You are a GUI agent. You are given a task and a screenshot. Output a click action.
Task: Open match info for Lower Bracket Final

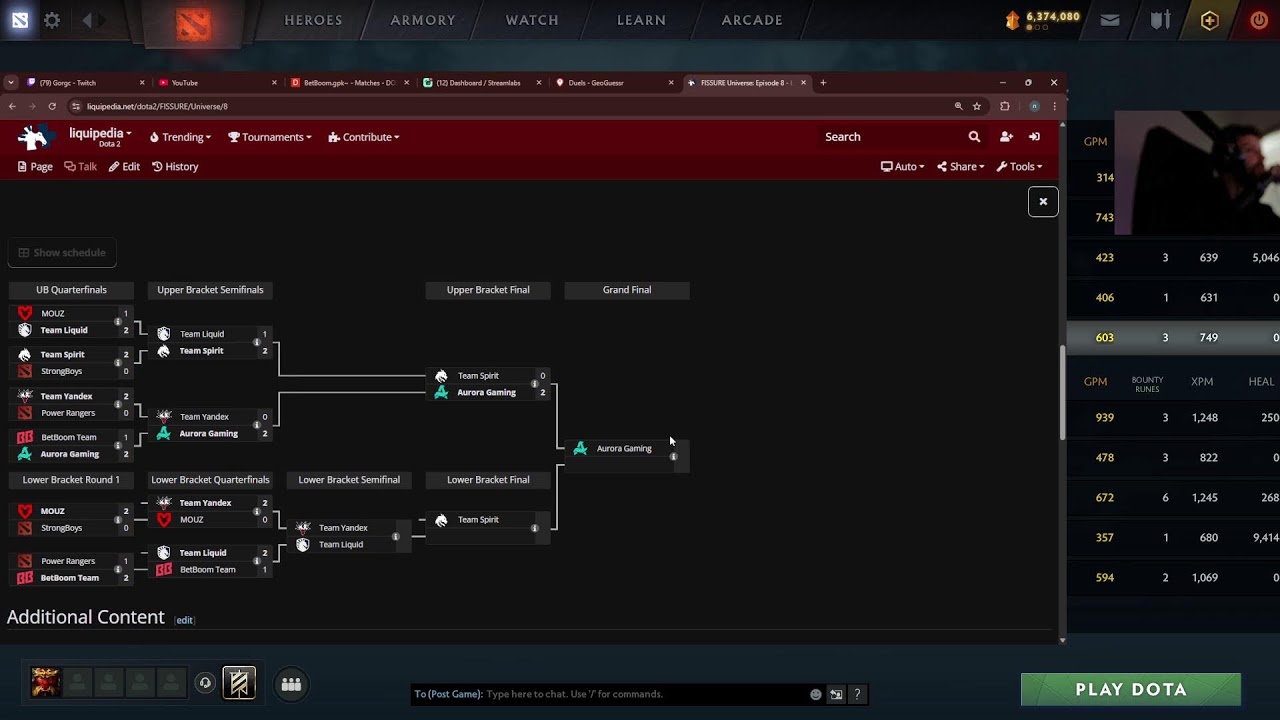click(535, 528)
